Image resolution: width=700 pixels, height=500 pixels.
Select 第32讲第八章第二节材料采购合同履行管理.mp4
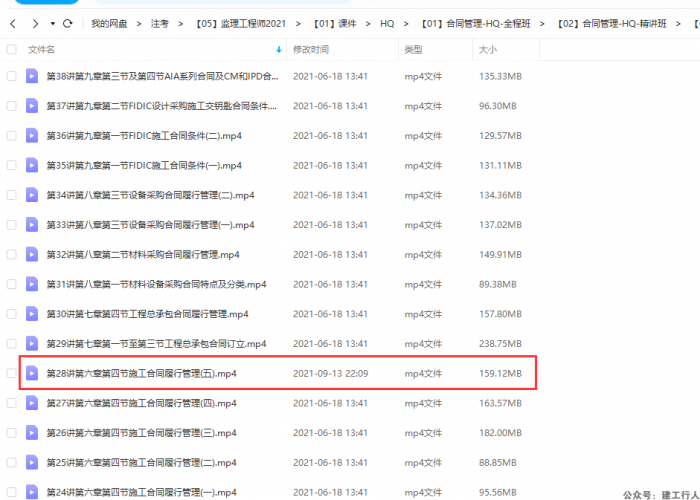click(143, 254)
